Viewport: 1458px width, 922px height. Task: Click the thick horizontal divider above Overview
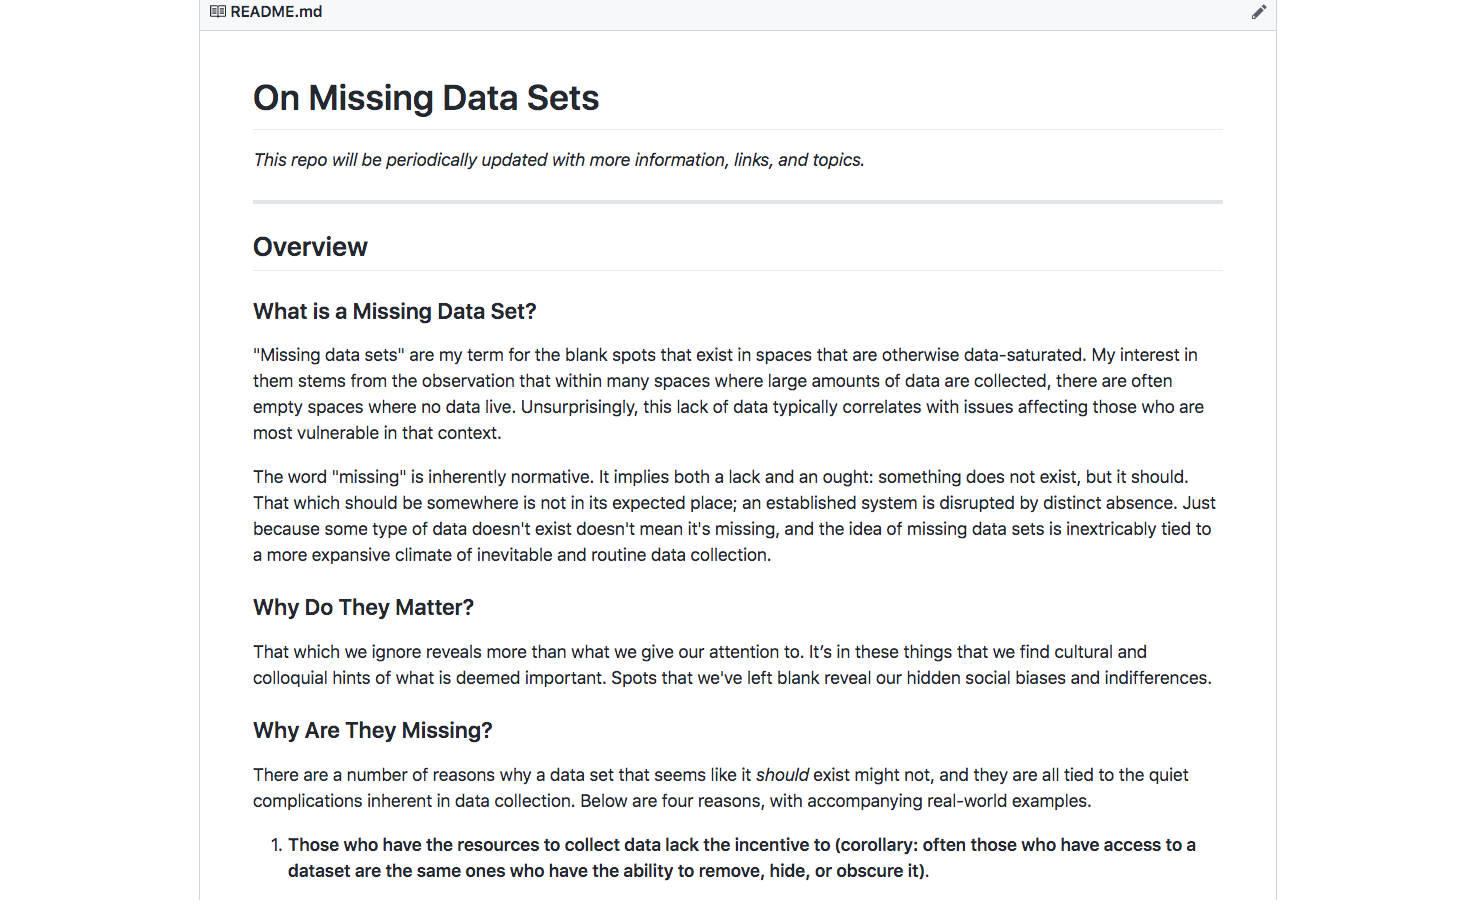point(737,202)
